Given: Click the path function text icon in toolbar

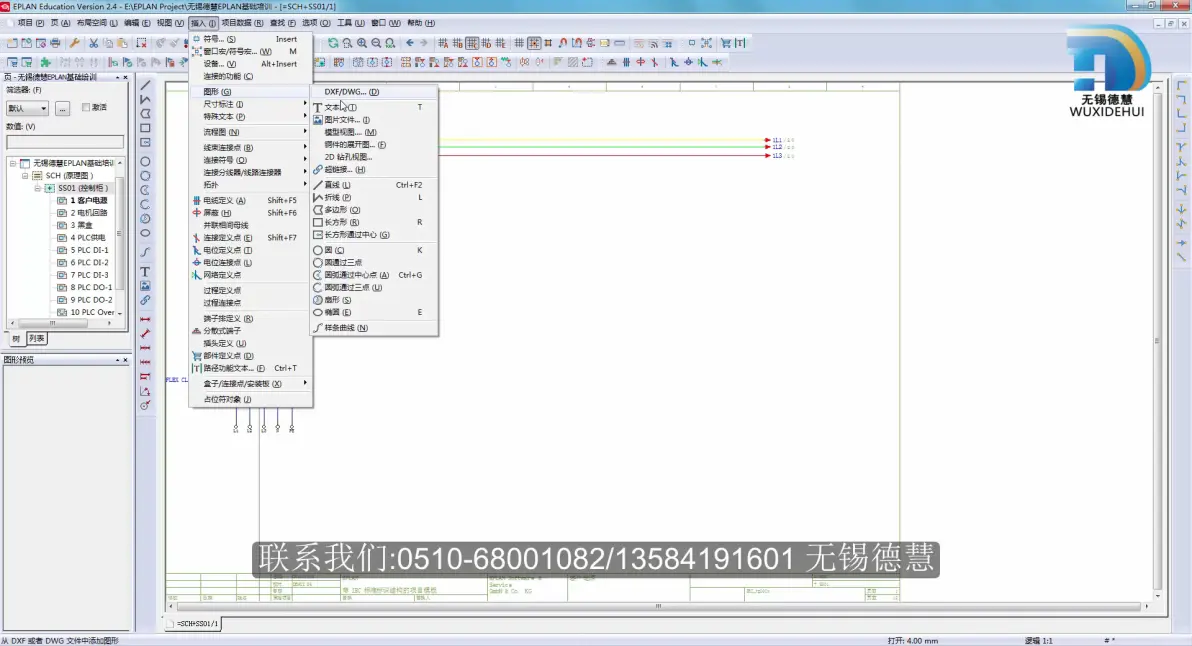Looking at the screenshot, I should tap(740, 43).
